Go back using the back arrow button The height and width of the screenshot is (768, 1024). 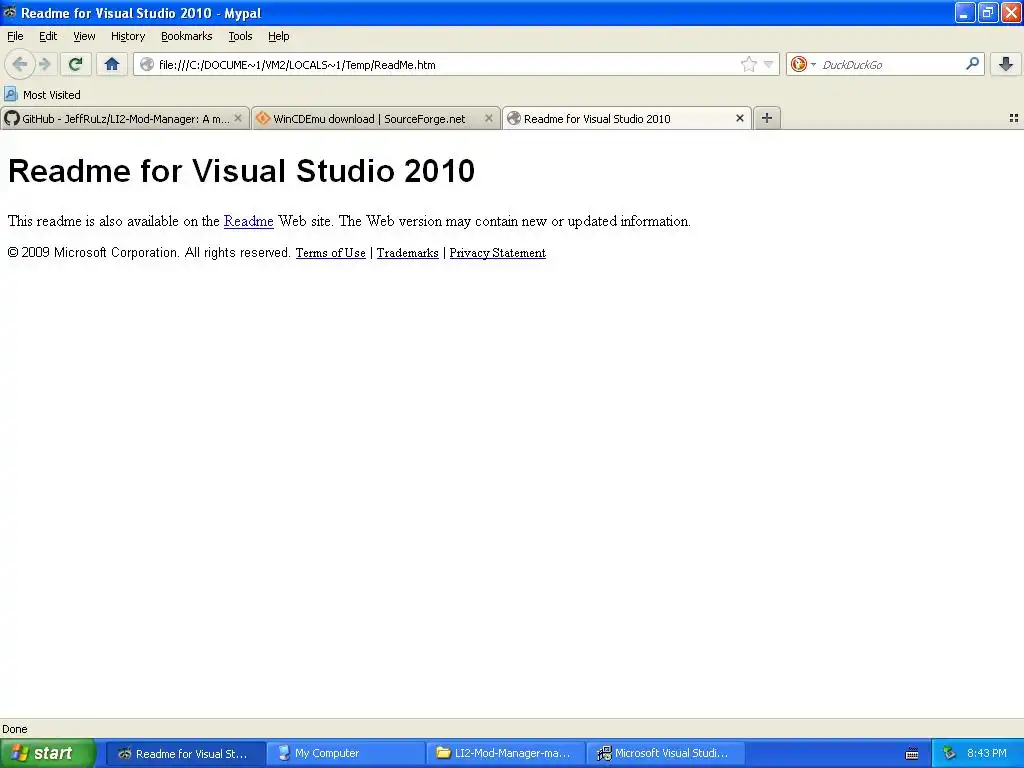(x=19, y=65)
